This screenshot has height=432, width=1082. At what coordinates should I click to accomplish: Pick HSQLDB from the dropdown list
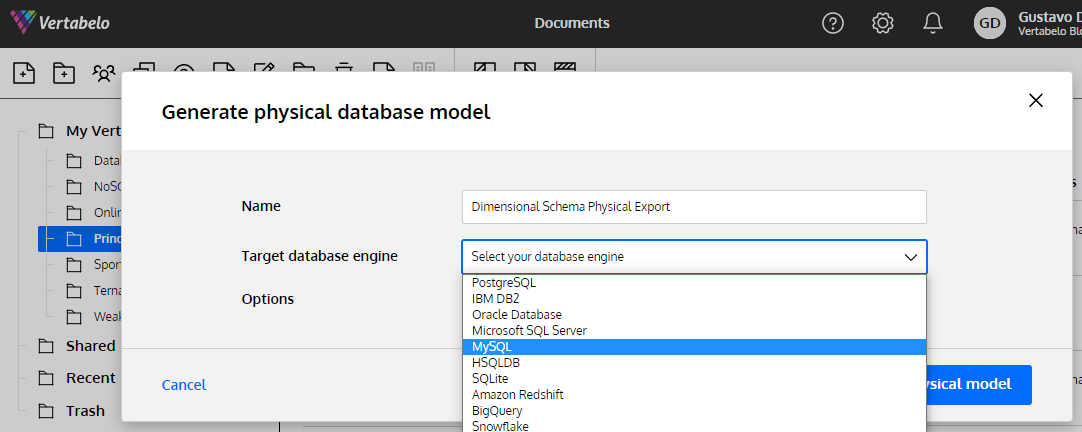694,362
